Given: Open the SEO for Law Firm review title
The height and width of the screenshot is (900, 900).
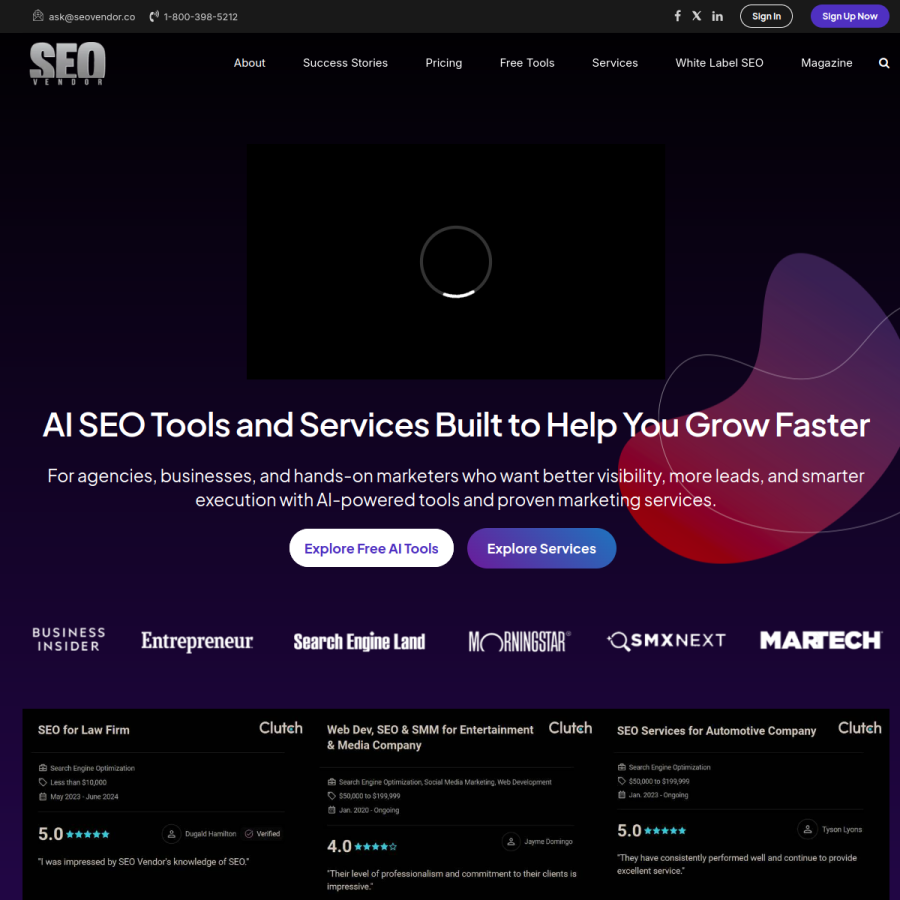Looking at the screenshot, I should tap(84, 730).
